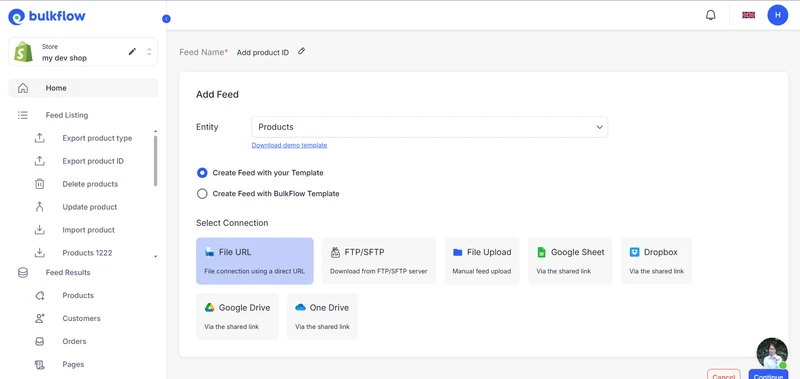
Task: Choose Google Drive connection
Action: [237, 316]
